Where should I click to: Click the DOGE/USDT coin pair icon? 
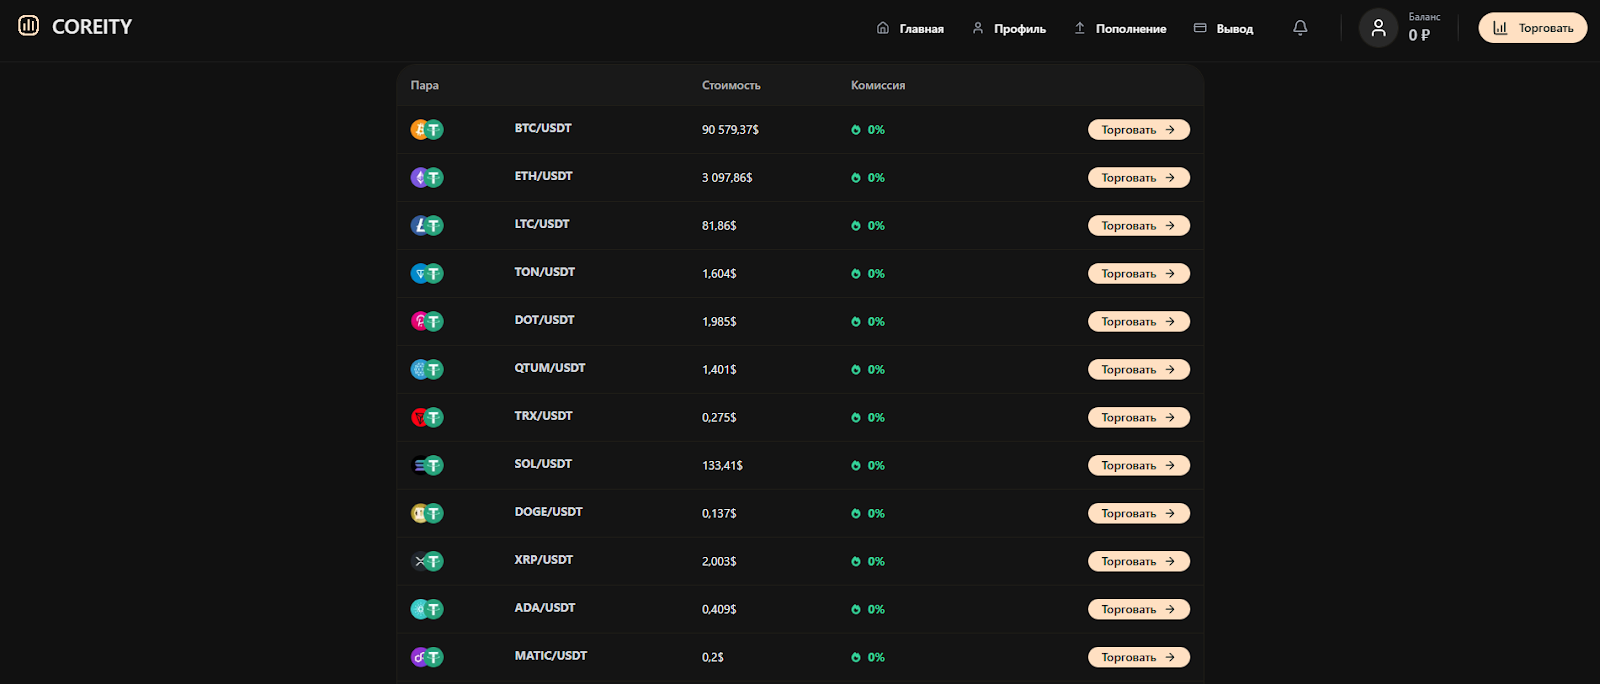click(x=427, y=514)
